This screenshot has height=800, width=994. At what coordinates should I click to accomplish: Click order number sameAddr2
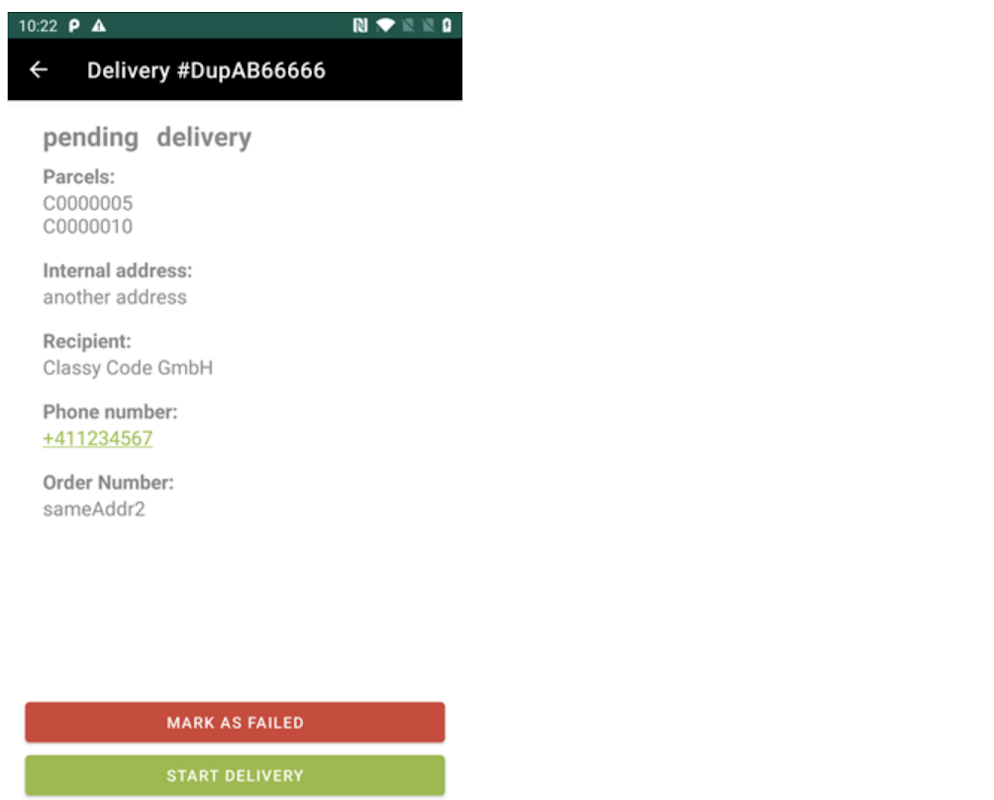click(94, 509)
